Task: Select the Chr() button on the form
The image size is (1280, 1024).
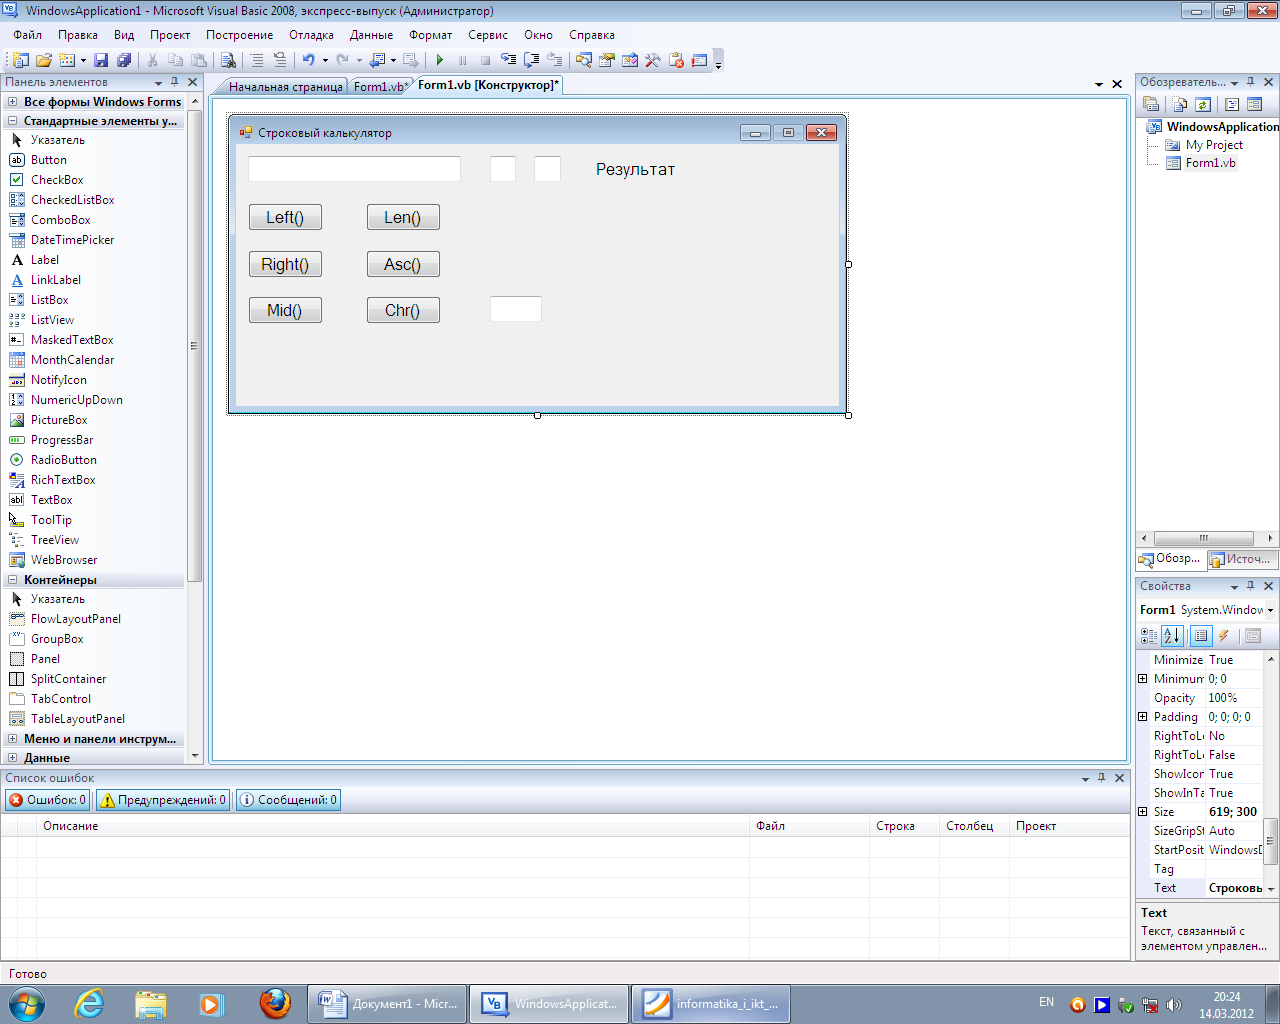Action: pos(403,310)
